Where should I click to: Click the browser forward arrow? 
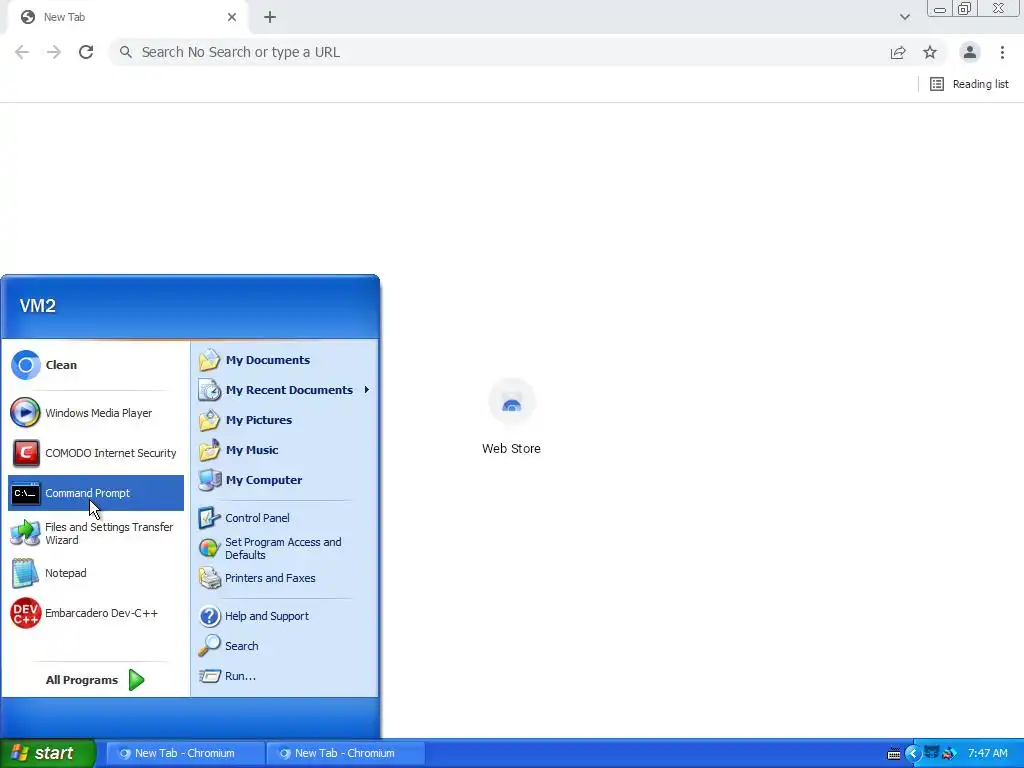[54, 52]
